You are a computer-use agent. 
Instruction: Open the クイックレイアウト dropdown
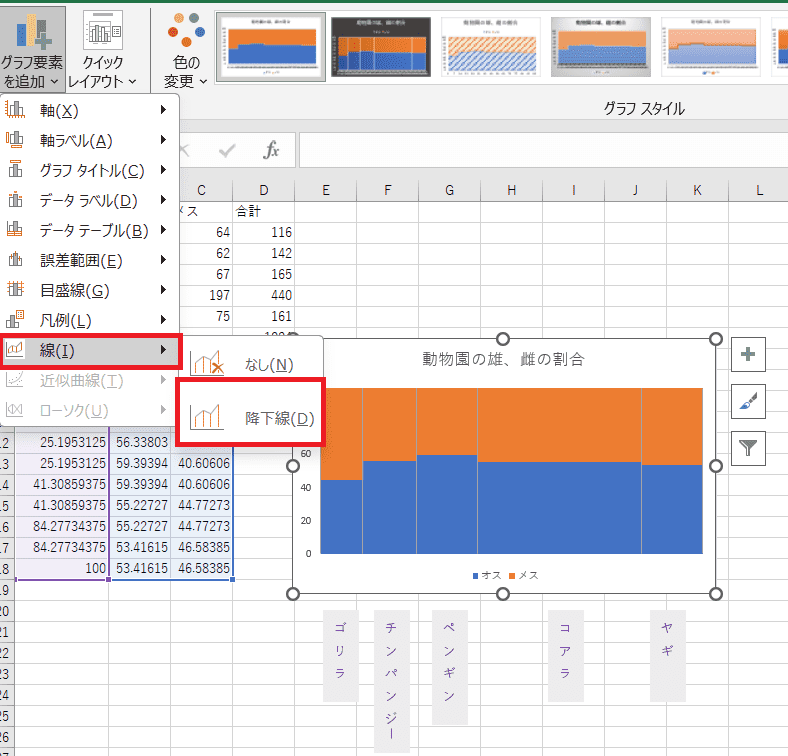pyautogui.click(x=103, y=49)
